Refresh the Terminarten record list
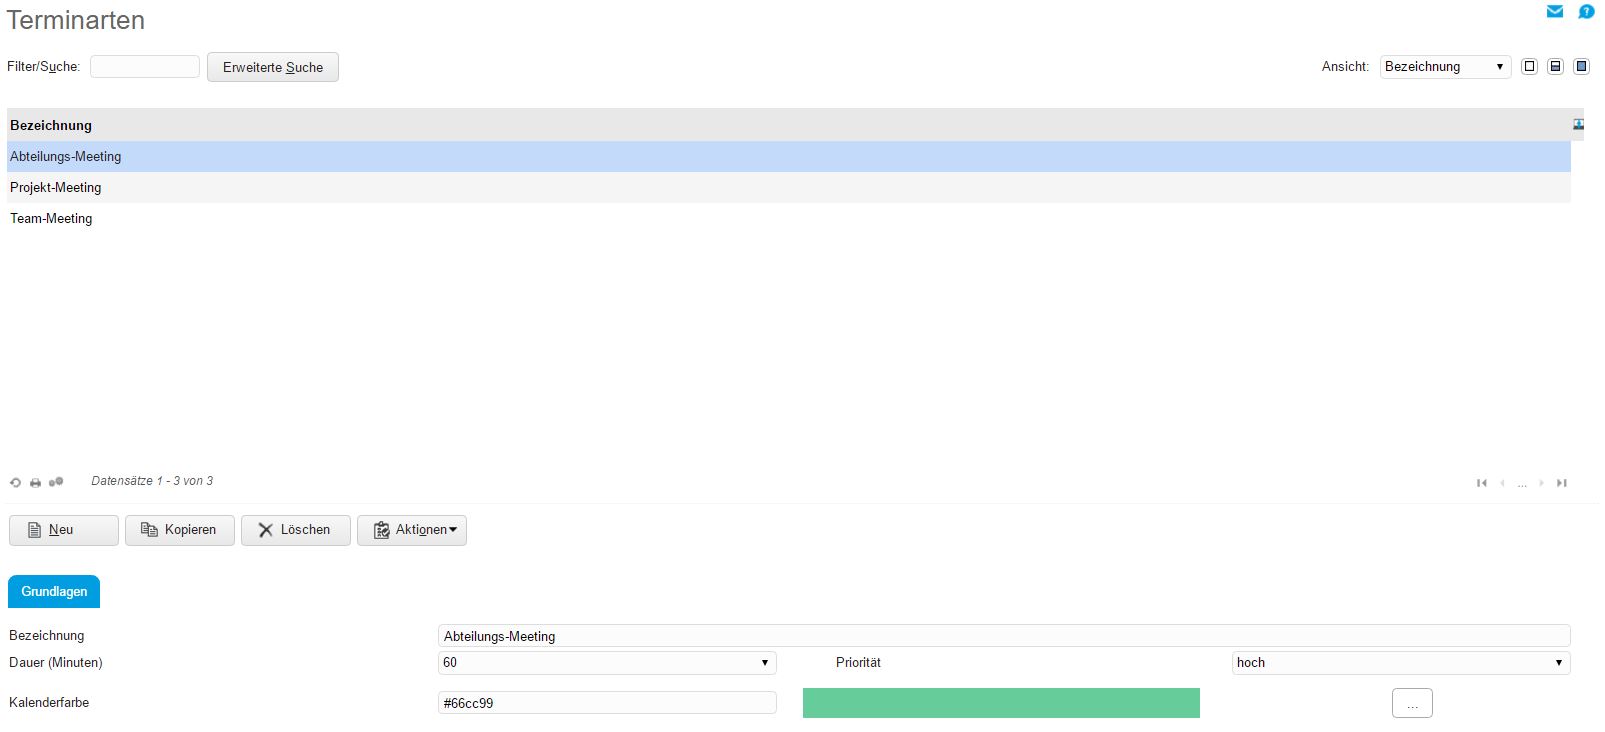The image size is (1605, 732). pos(15,482)
